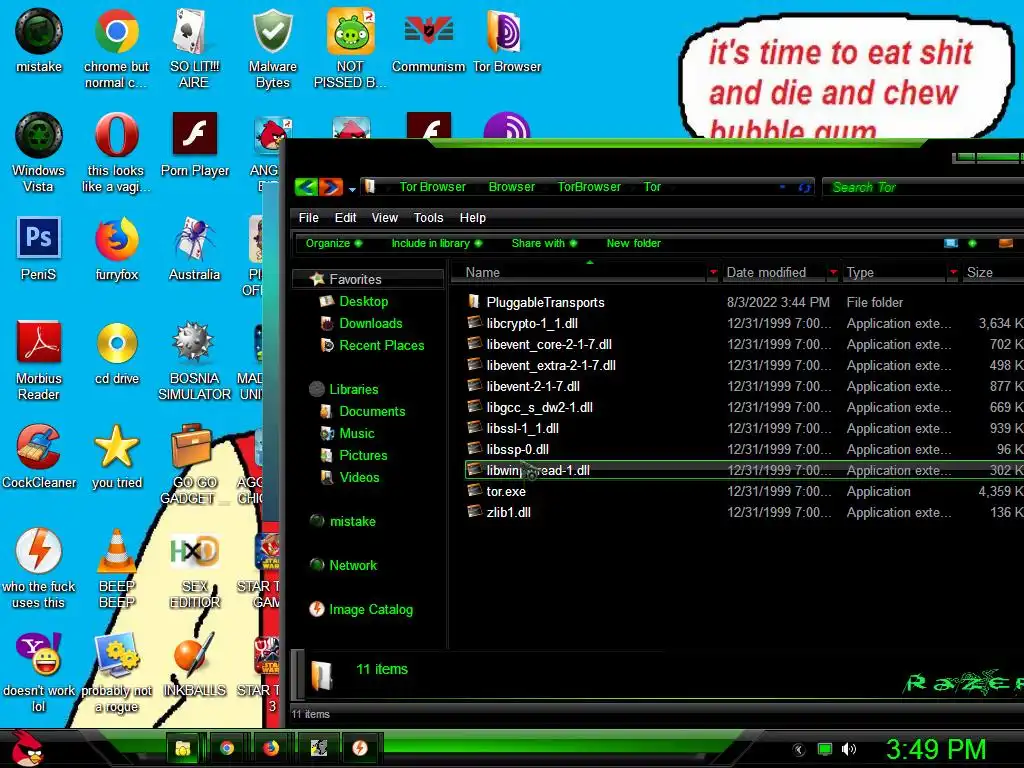Launch the Tor Browser desktop shortcut
This screenshot has height=768, width=1024.
point(507,41)
